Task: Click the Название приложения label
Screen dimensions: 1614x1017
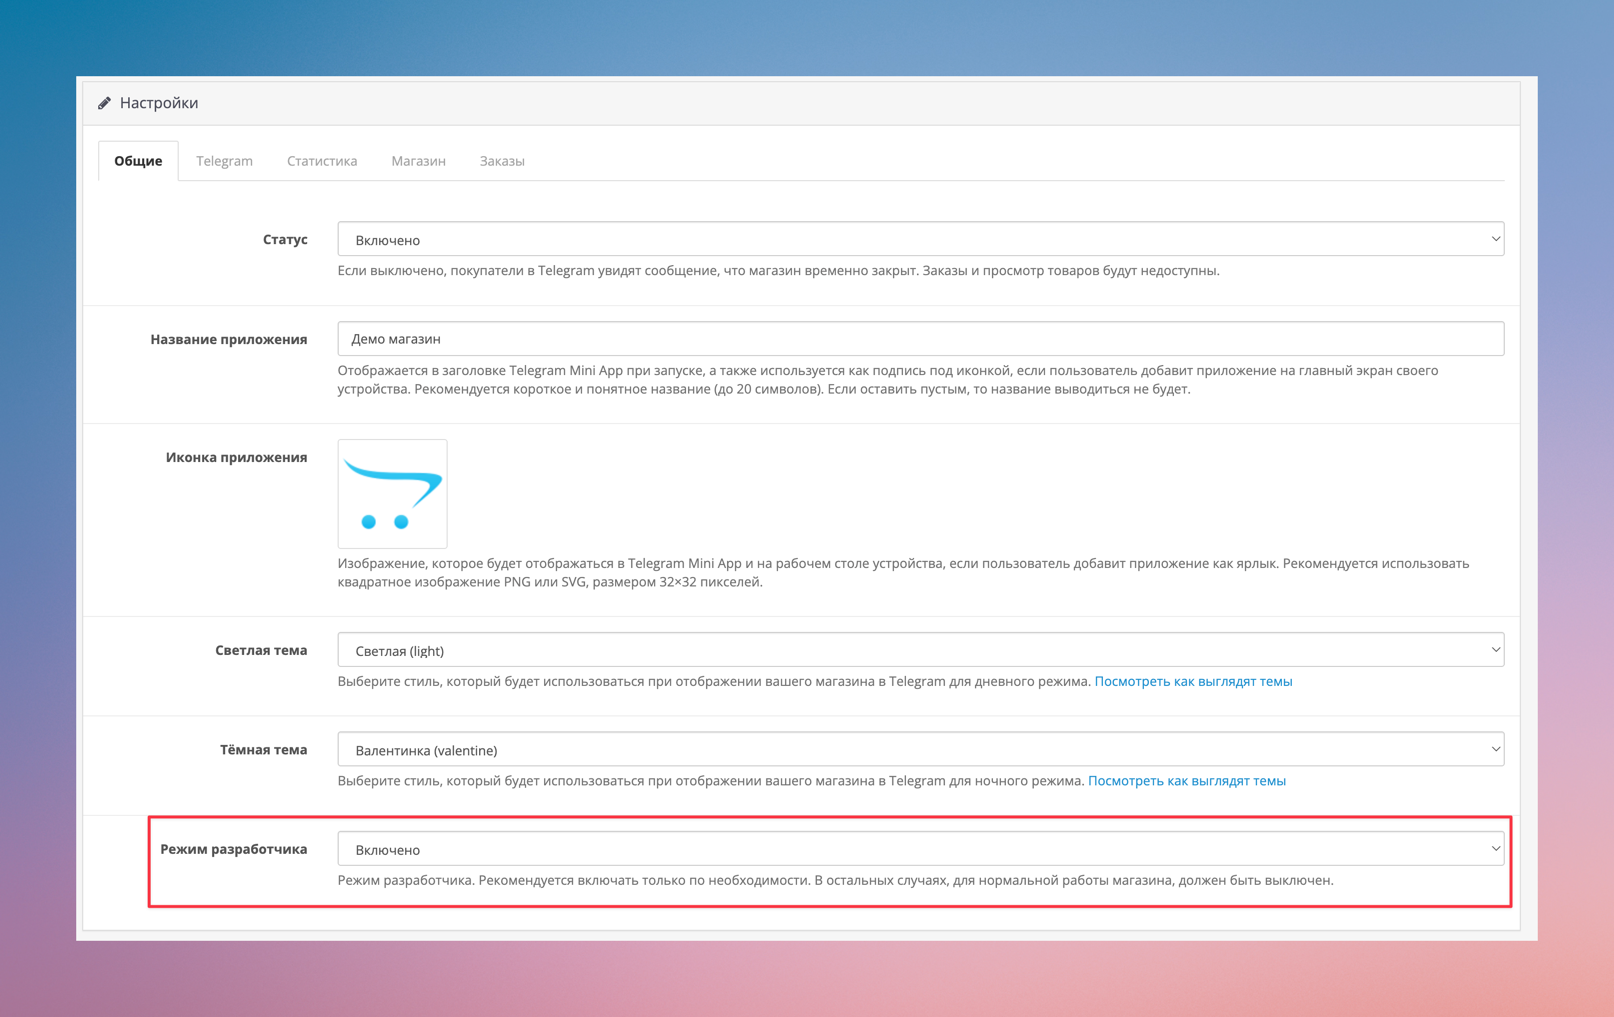Action: coord(229,340)
